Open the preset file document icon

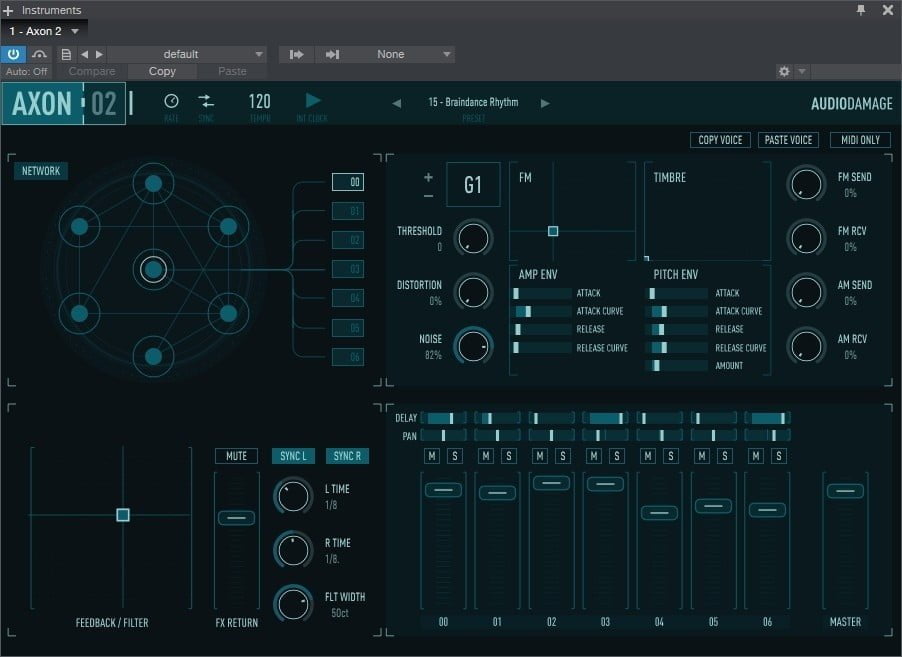(x=66, y=54)
